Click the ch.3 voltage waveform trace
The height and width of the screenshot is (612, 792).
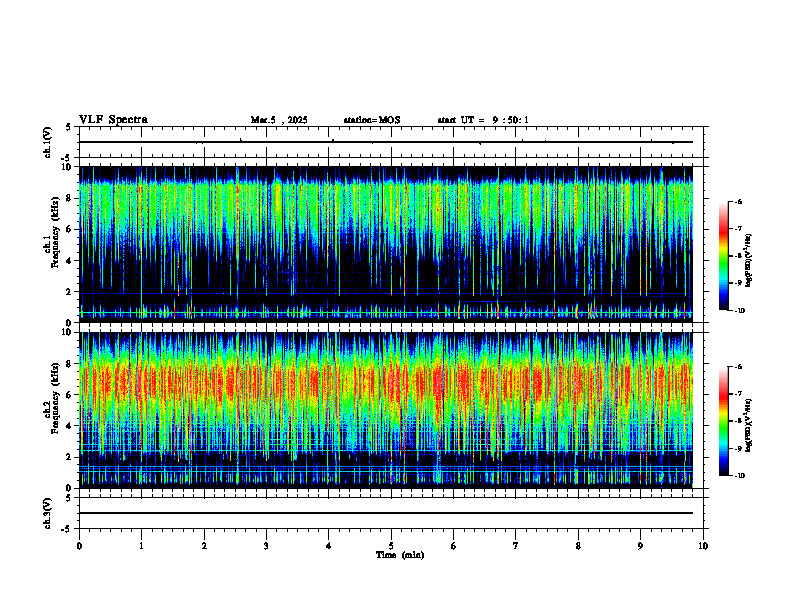tap(386, 513)
